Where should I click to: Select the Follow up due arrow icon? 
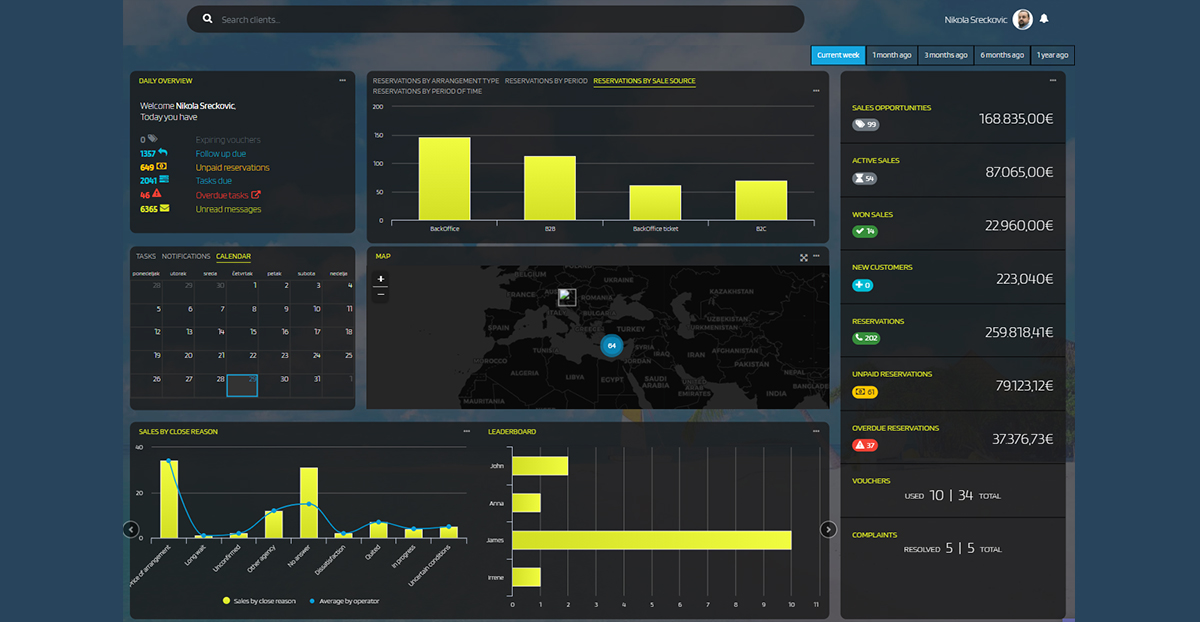tap(163, 154)
